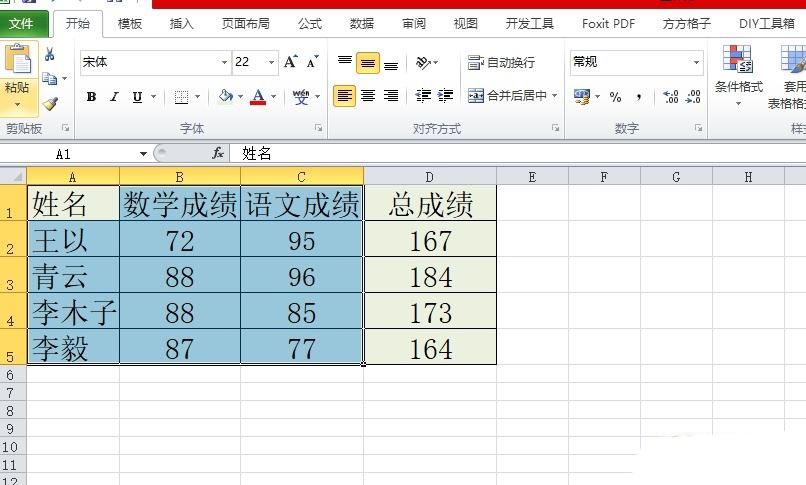Toggle middle vertical align
The height and width of the screenshot is (485, 806).
368,63
